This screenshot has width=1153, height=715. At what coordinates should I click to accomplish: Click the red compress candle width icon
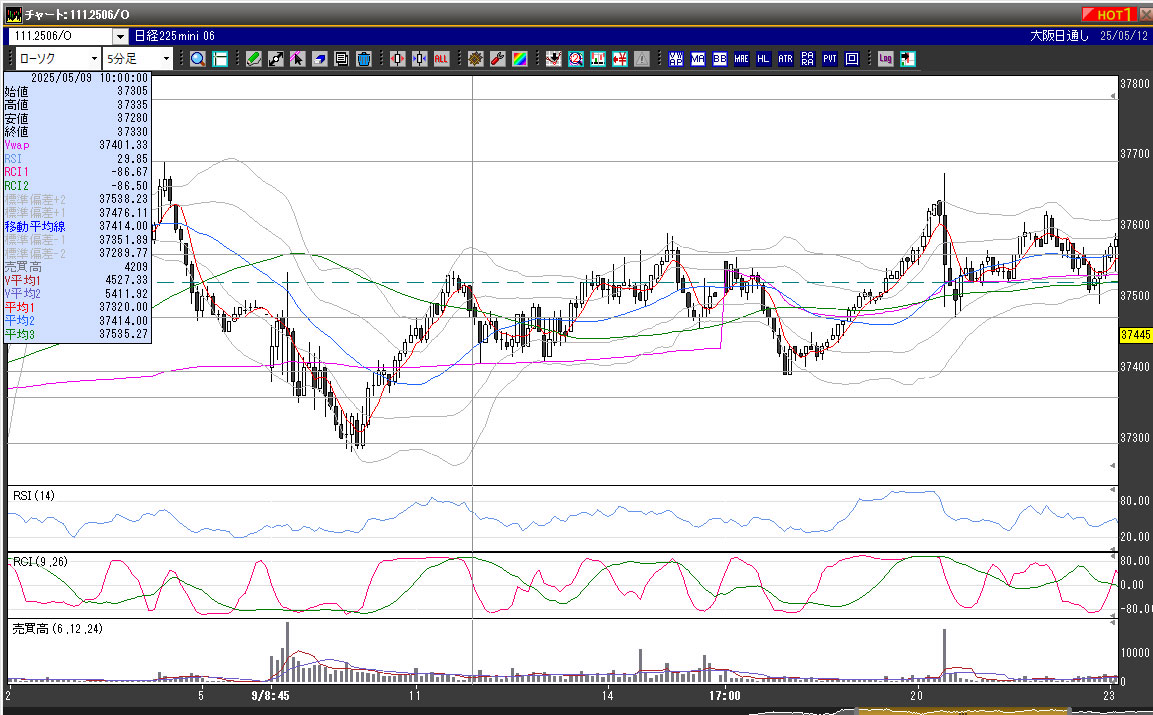398,59
